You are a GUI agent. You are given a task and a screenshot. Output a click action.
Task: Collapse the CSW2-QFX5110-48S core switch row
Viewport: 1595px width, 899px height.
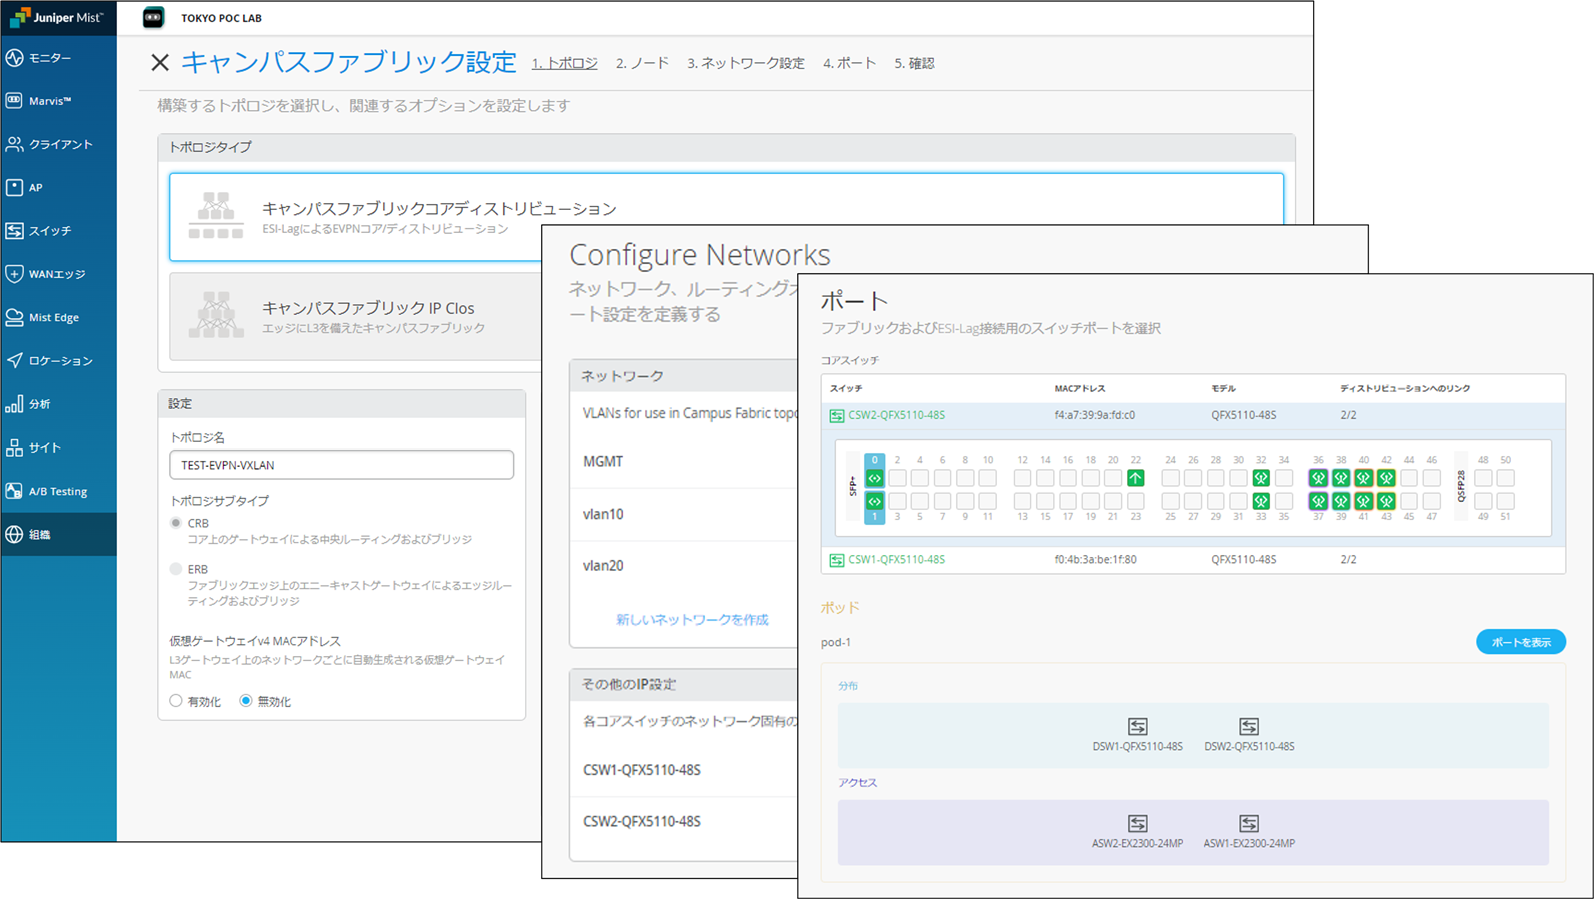pos(896,415)
